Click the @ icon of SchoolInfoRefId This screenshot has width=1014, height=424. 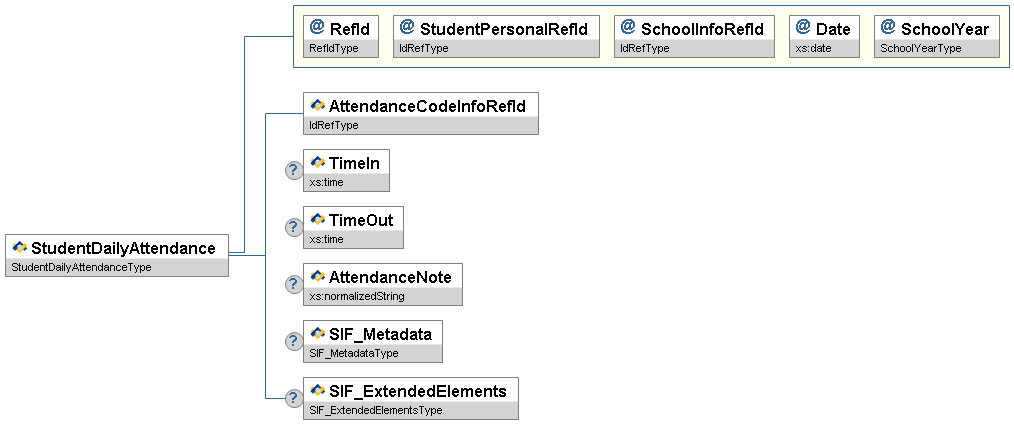(x=628, y=28)
